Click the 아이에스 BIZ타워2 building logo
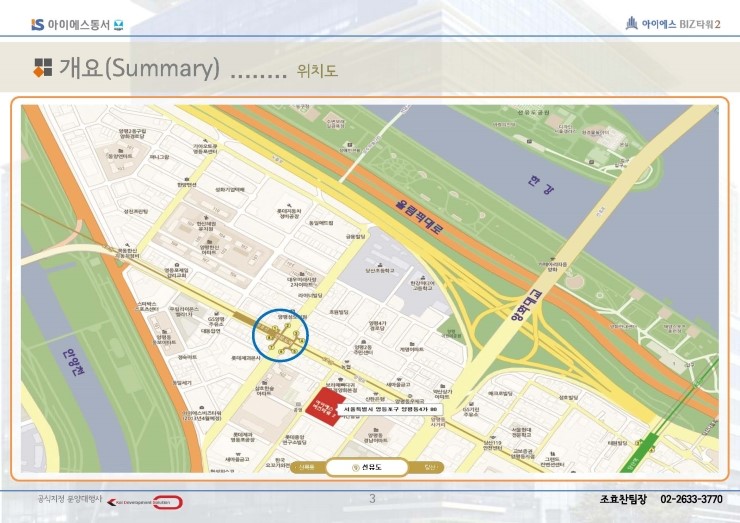740x523 pixels. pyautogui.click(x=631, y=23)
